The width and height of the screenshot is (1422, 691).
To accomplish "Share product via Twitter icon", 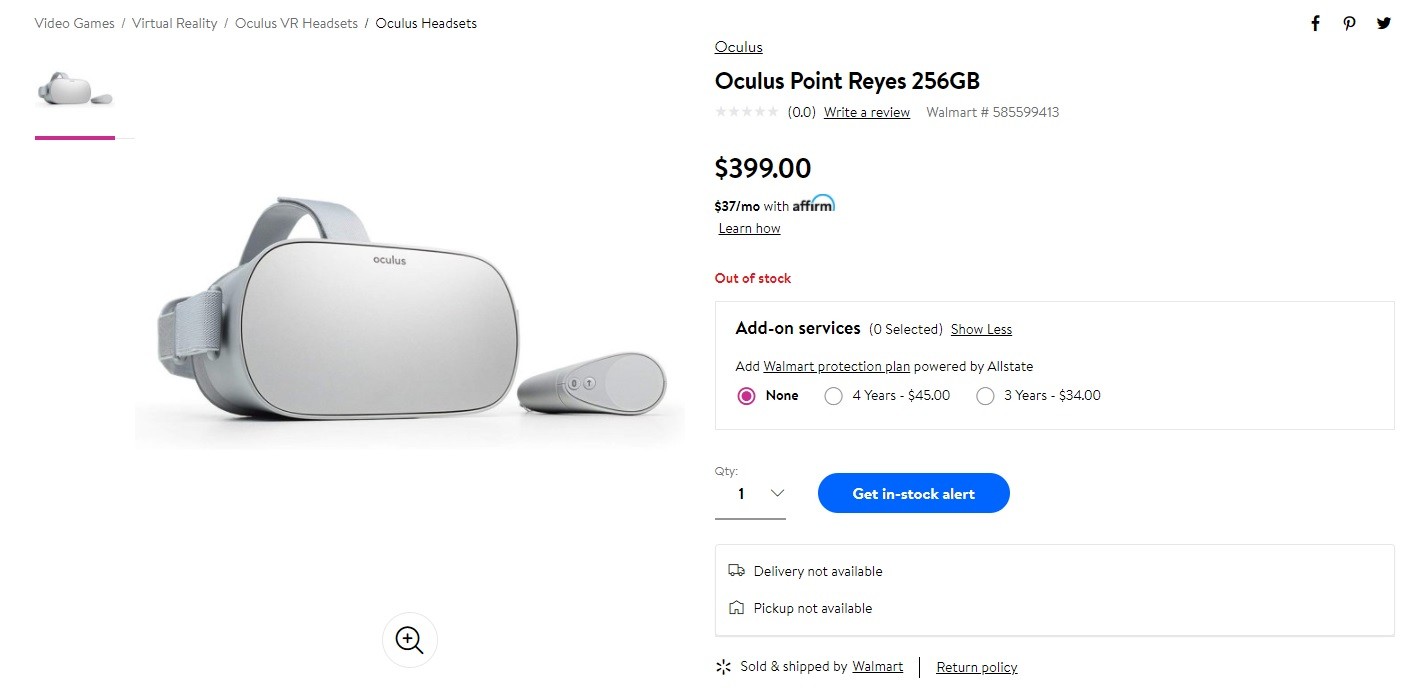I will tap(1384, 24).
